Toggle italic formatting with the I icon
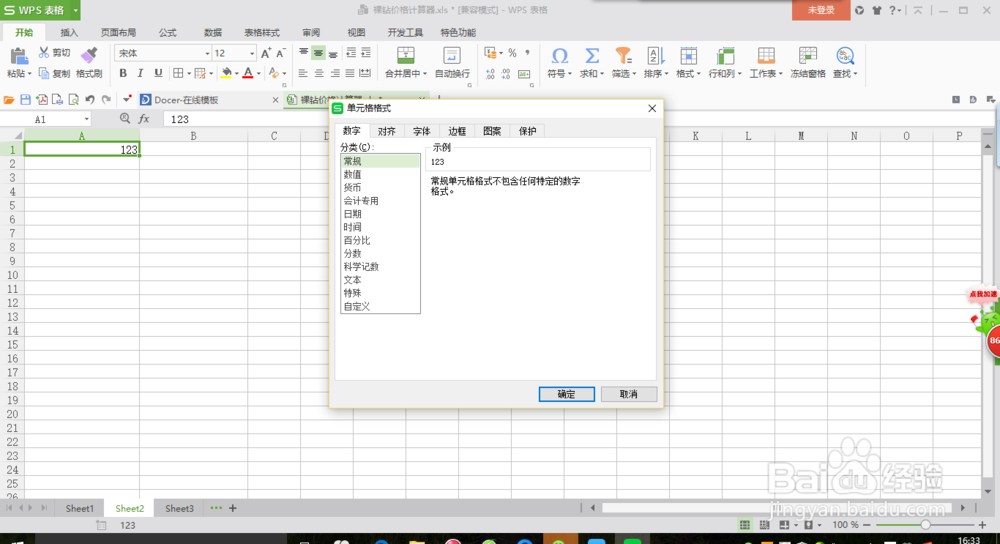This screenshot has height=544, width=1000. 140,73
